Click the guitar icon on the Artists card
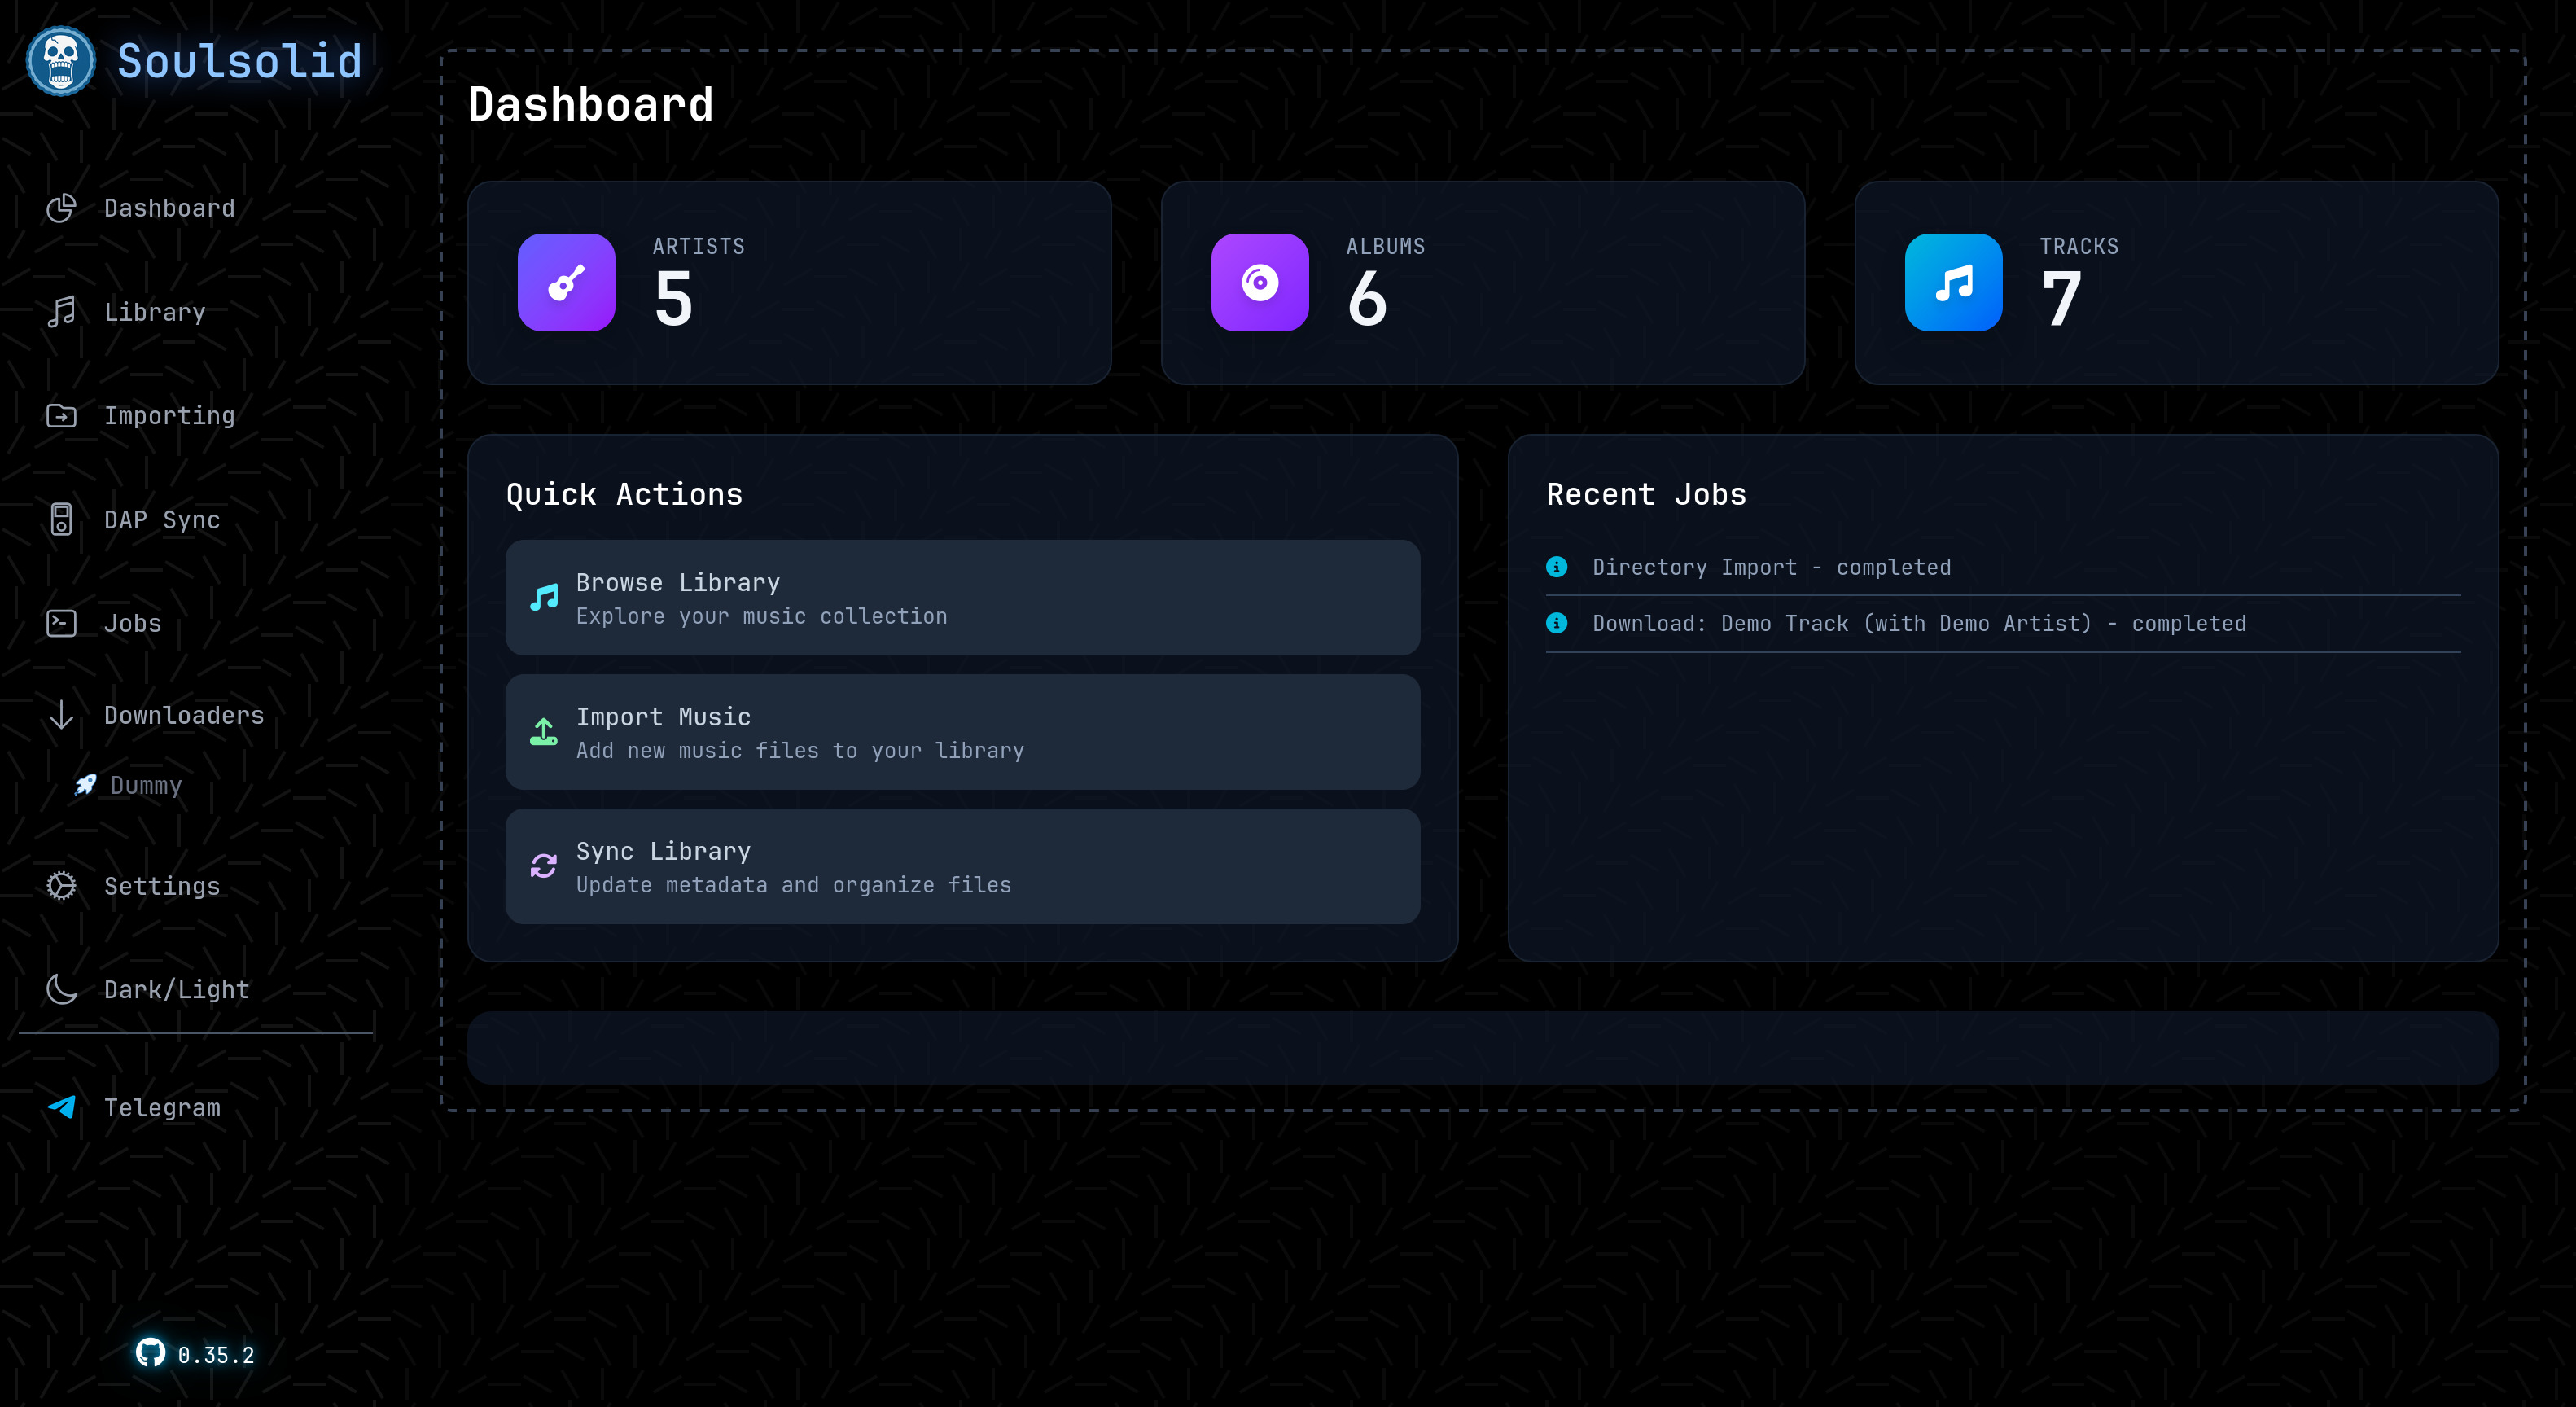Screen dimensions: 2576x1407 (x=566, y=283)
